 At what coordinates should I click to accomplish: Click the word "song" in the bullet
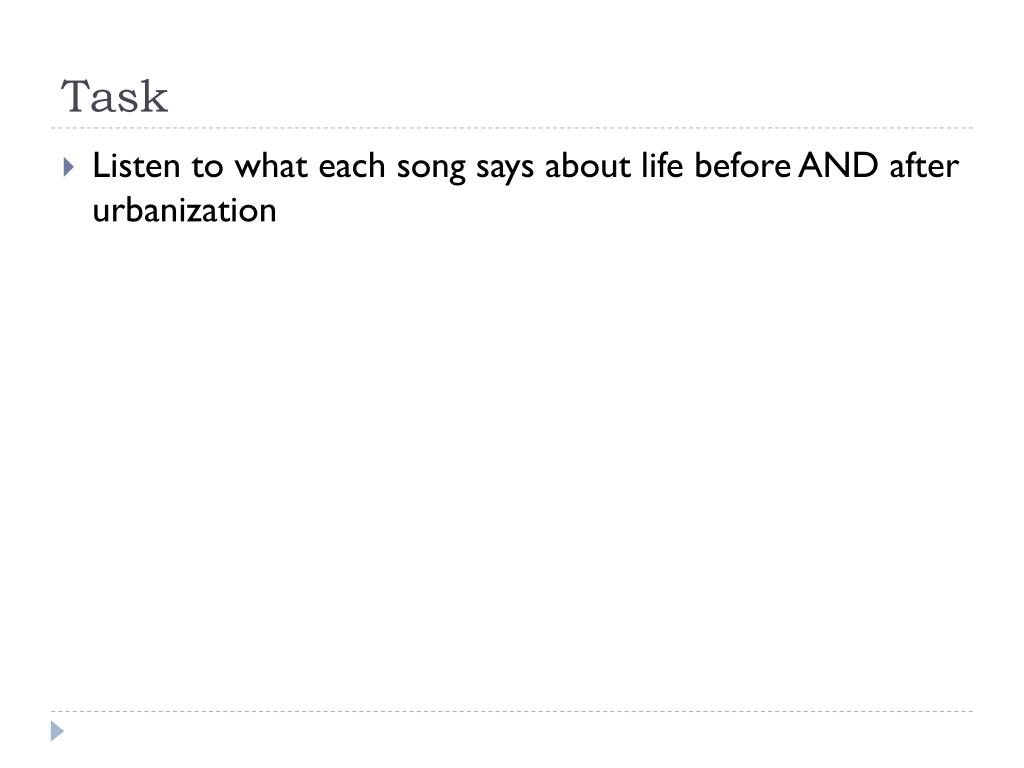[431, 168]
